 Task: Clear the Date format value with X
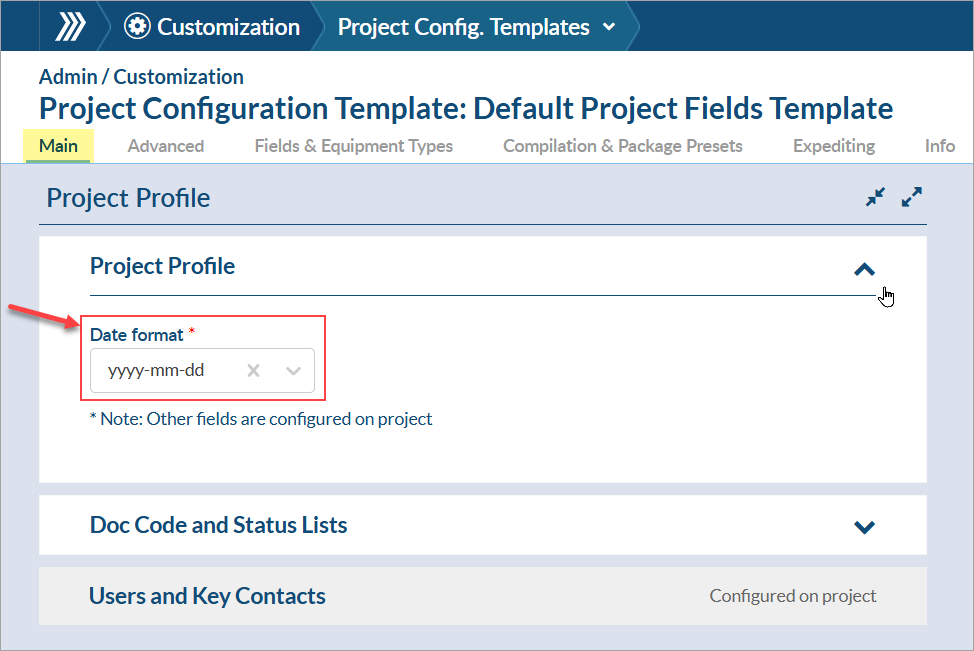click(254, 371)
